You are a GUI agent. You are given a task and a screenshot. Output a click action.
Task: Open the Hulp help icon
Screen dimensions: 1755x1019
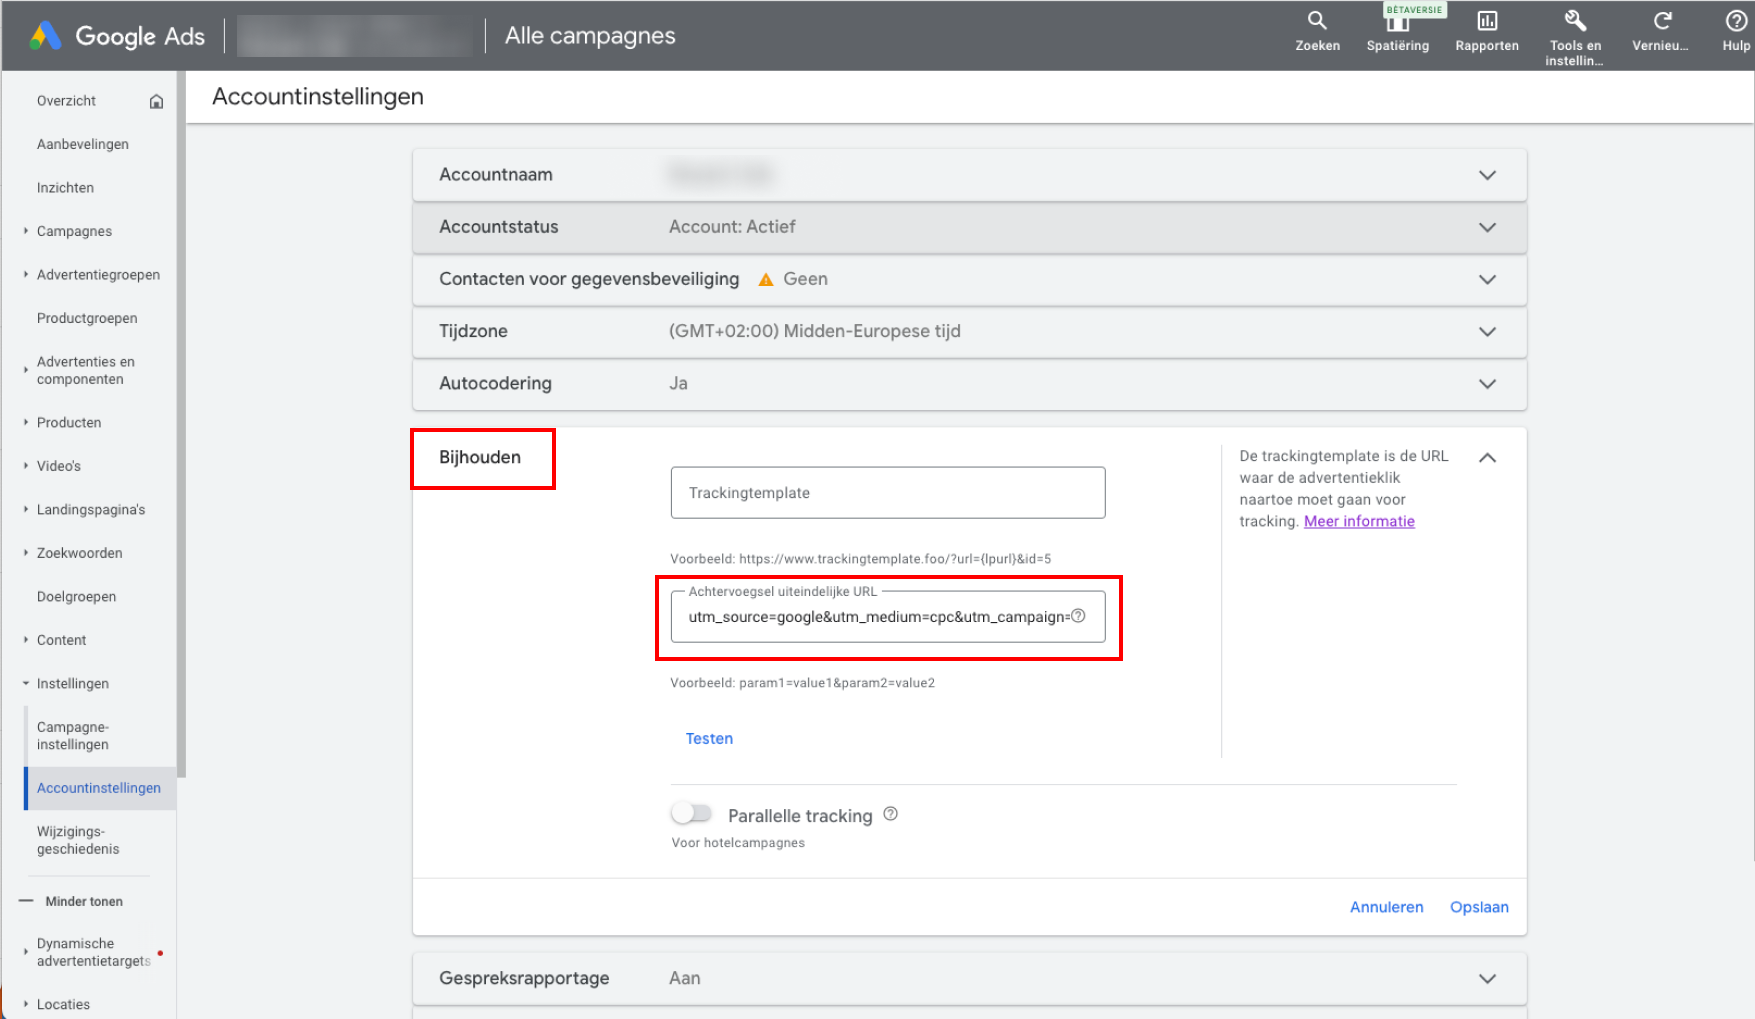[x=1737, y=20]
